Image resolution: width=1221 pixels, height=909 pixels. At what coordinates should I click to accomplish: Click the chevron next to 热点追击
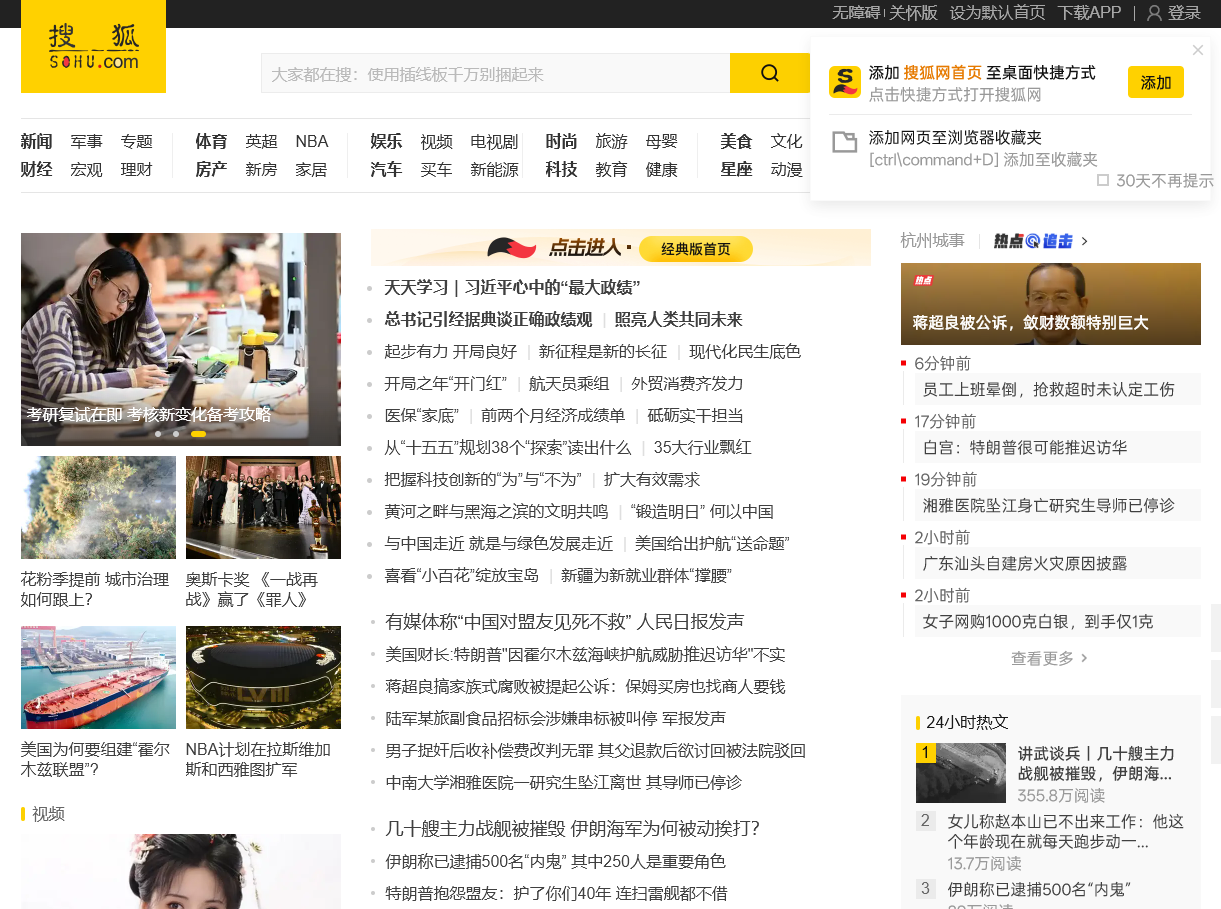[1085, 241]
